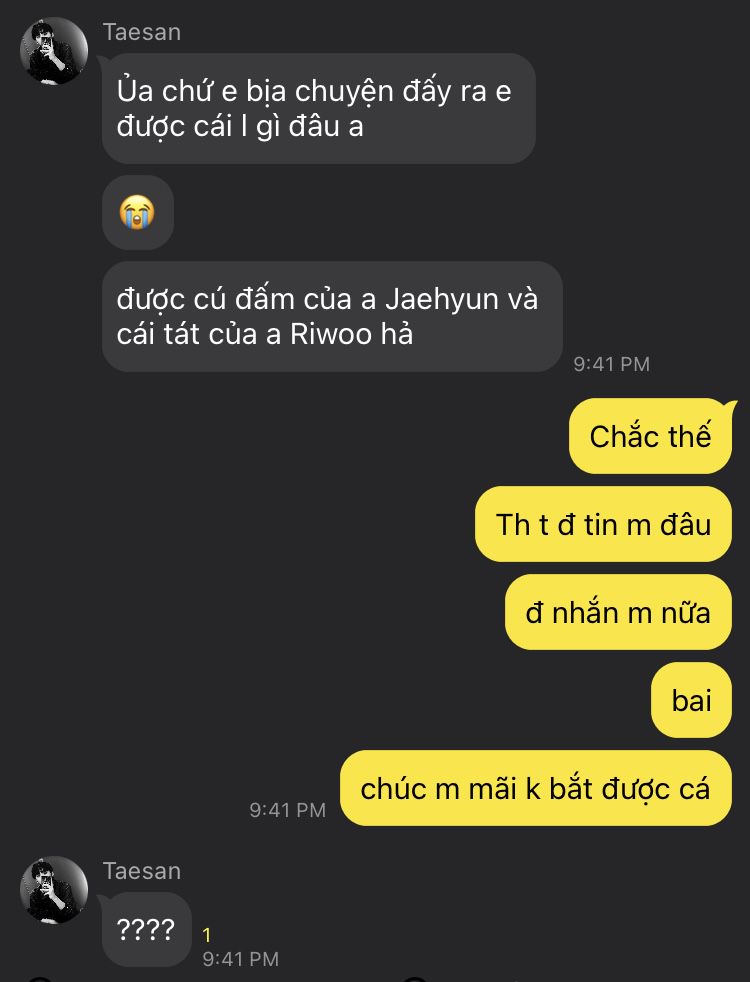Select the '????' message bubble
This screenshot has width=750, height=982.
pyautogui.click(x=146, y=930)
